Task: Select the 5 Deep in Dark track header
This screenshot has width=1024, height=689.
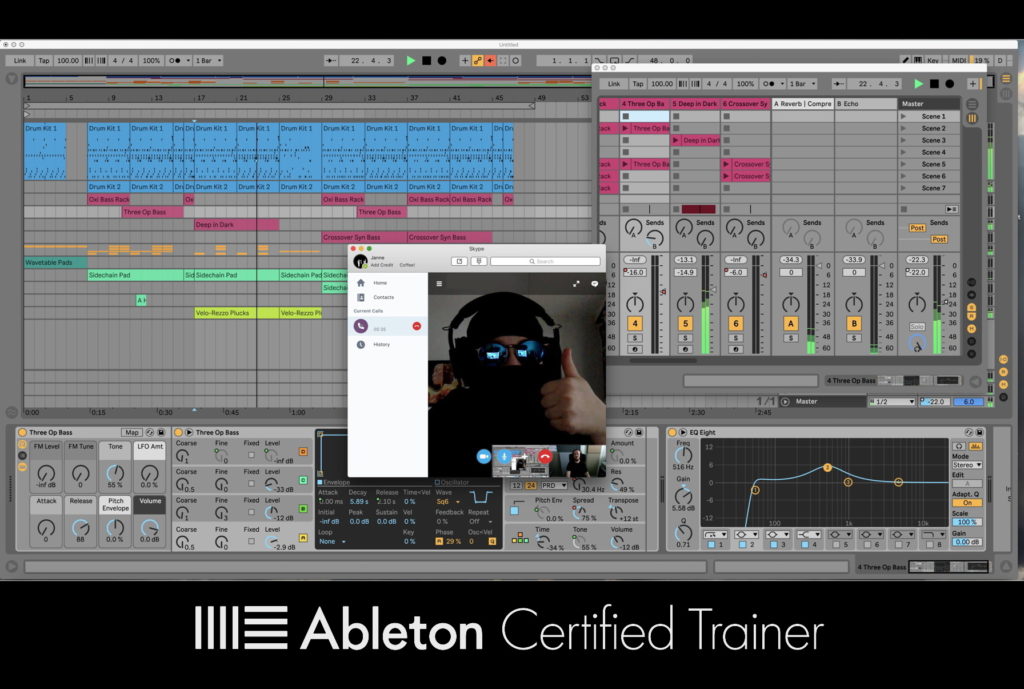Action: click(x=695, y=104)
